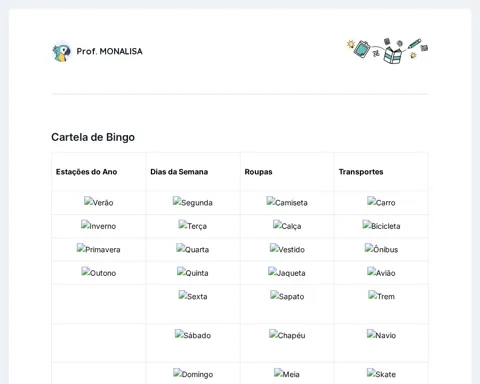Click the Estações do Ano column header
The height and width of the screenshot is (384, 480).
(x=86, y=172)
